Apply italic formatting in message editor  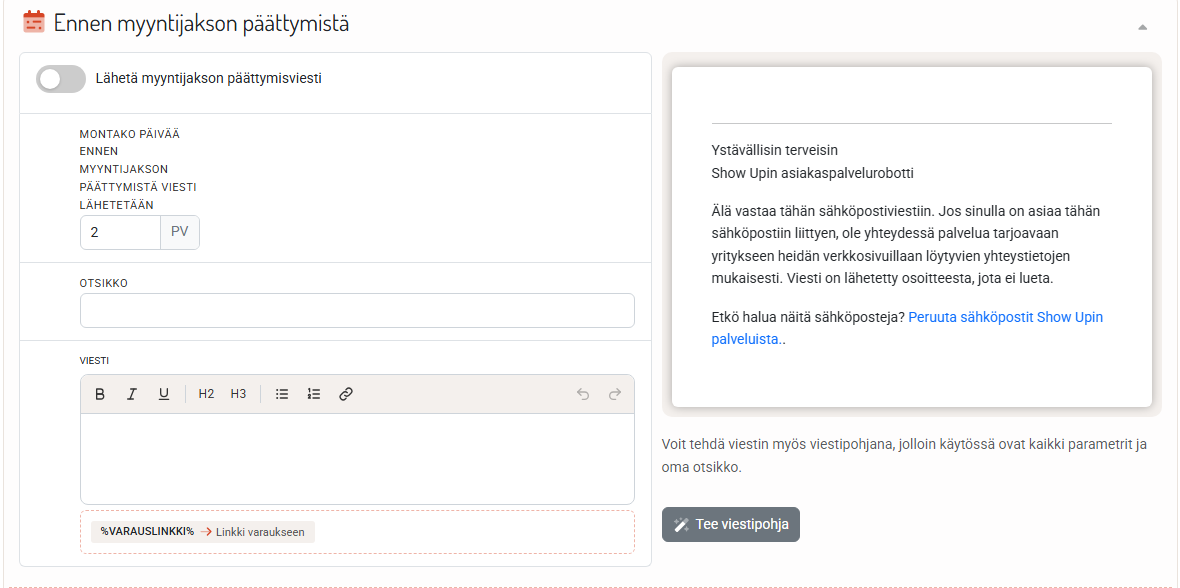[132, 394]
